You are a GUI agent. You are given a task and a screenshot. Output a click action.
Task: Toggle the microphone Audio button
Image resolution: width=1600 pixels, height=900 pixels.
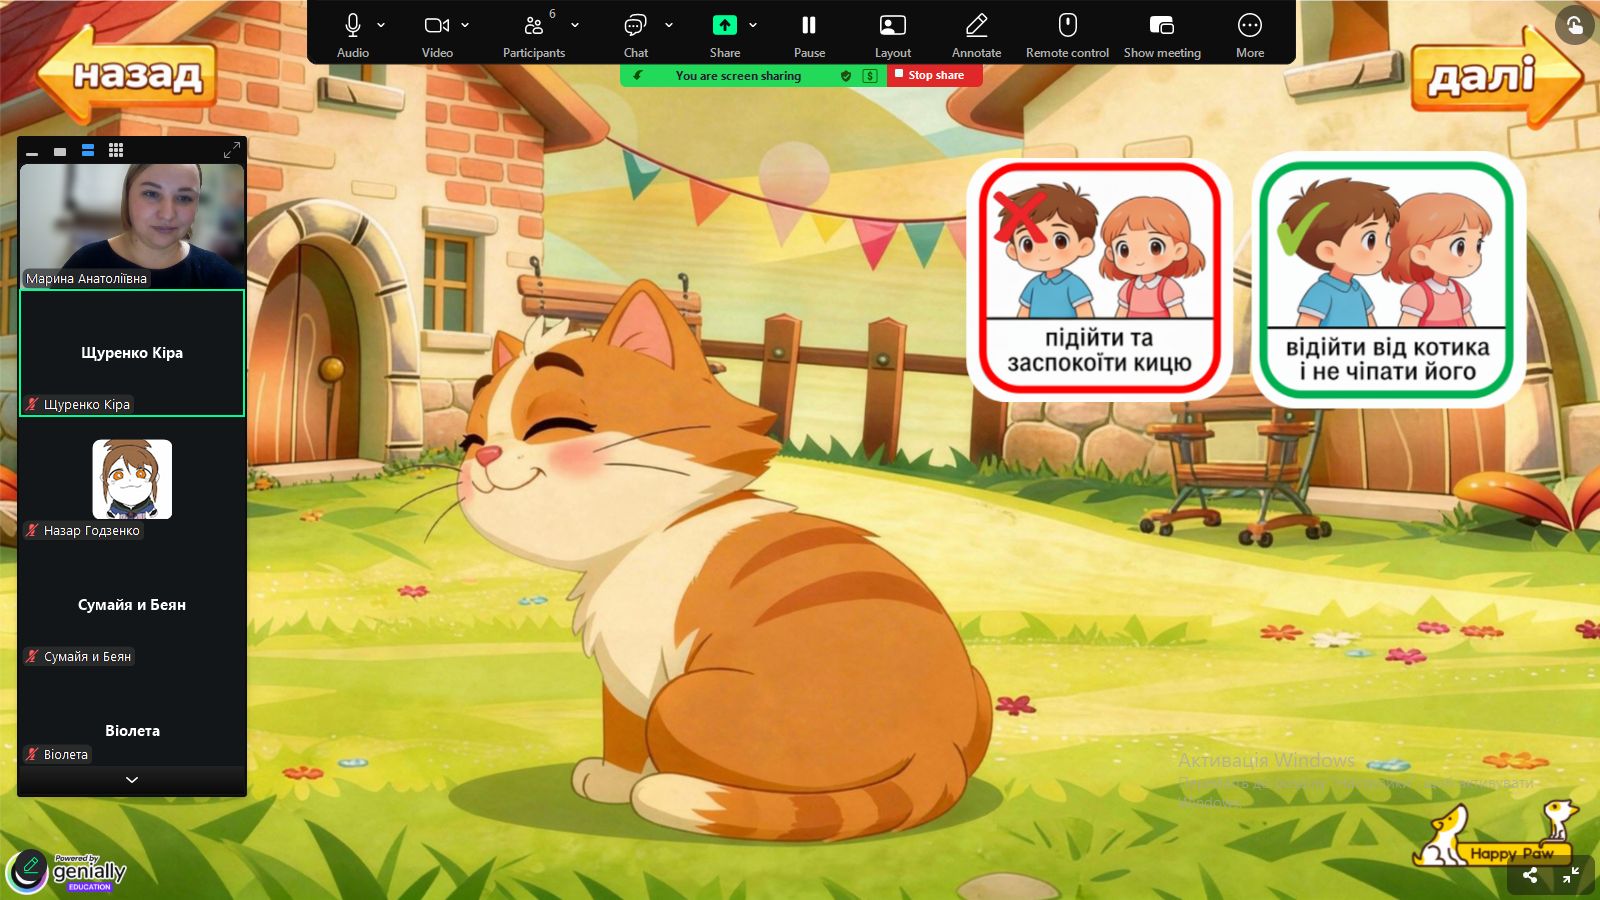(352, 26)
